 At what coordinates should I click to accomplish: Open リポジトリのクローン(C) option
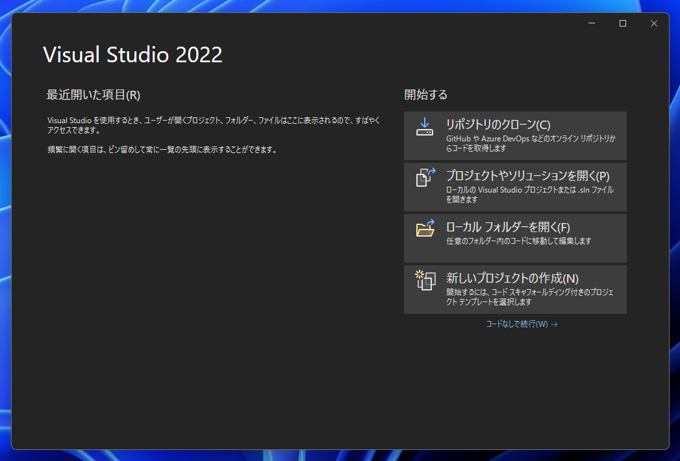tap(515, 136)
